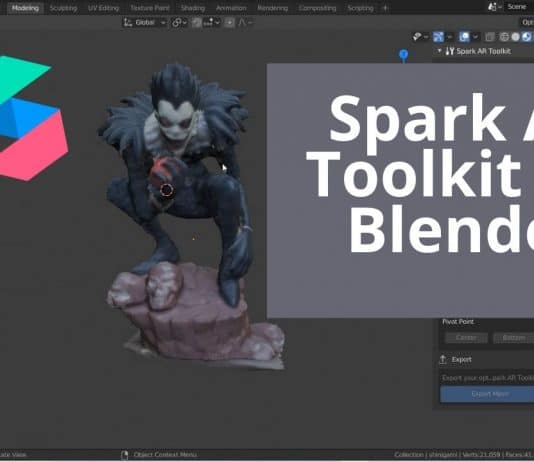Open the overlays options dropdown arrow
This screenshot has height=462, width=534.
pyautogui.click(x=476, y=37)
